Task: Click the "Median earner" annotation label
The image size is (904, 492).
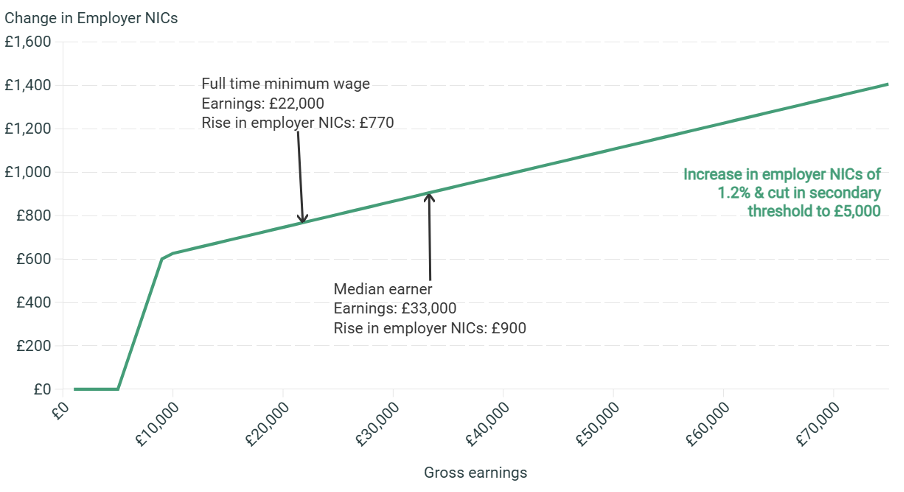Action: click(x=383, y=289)
